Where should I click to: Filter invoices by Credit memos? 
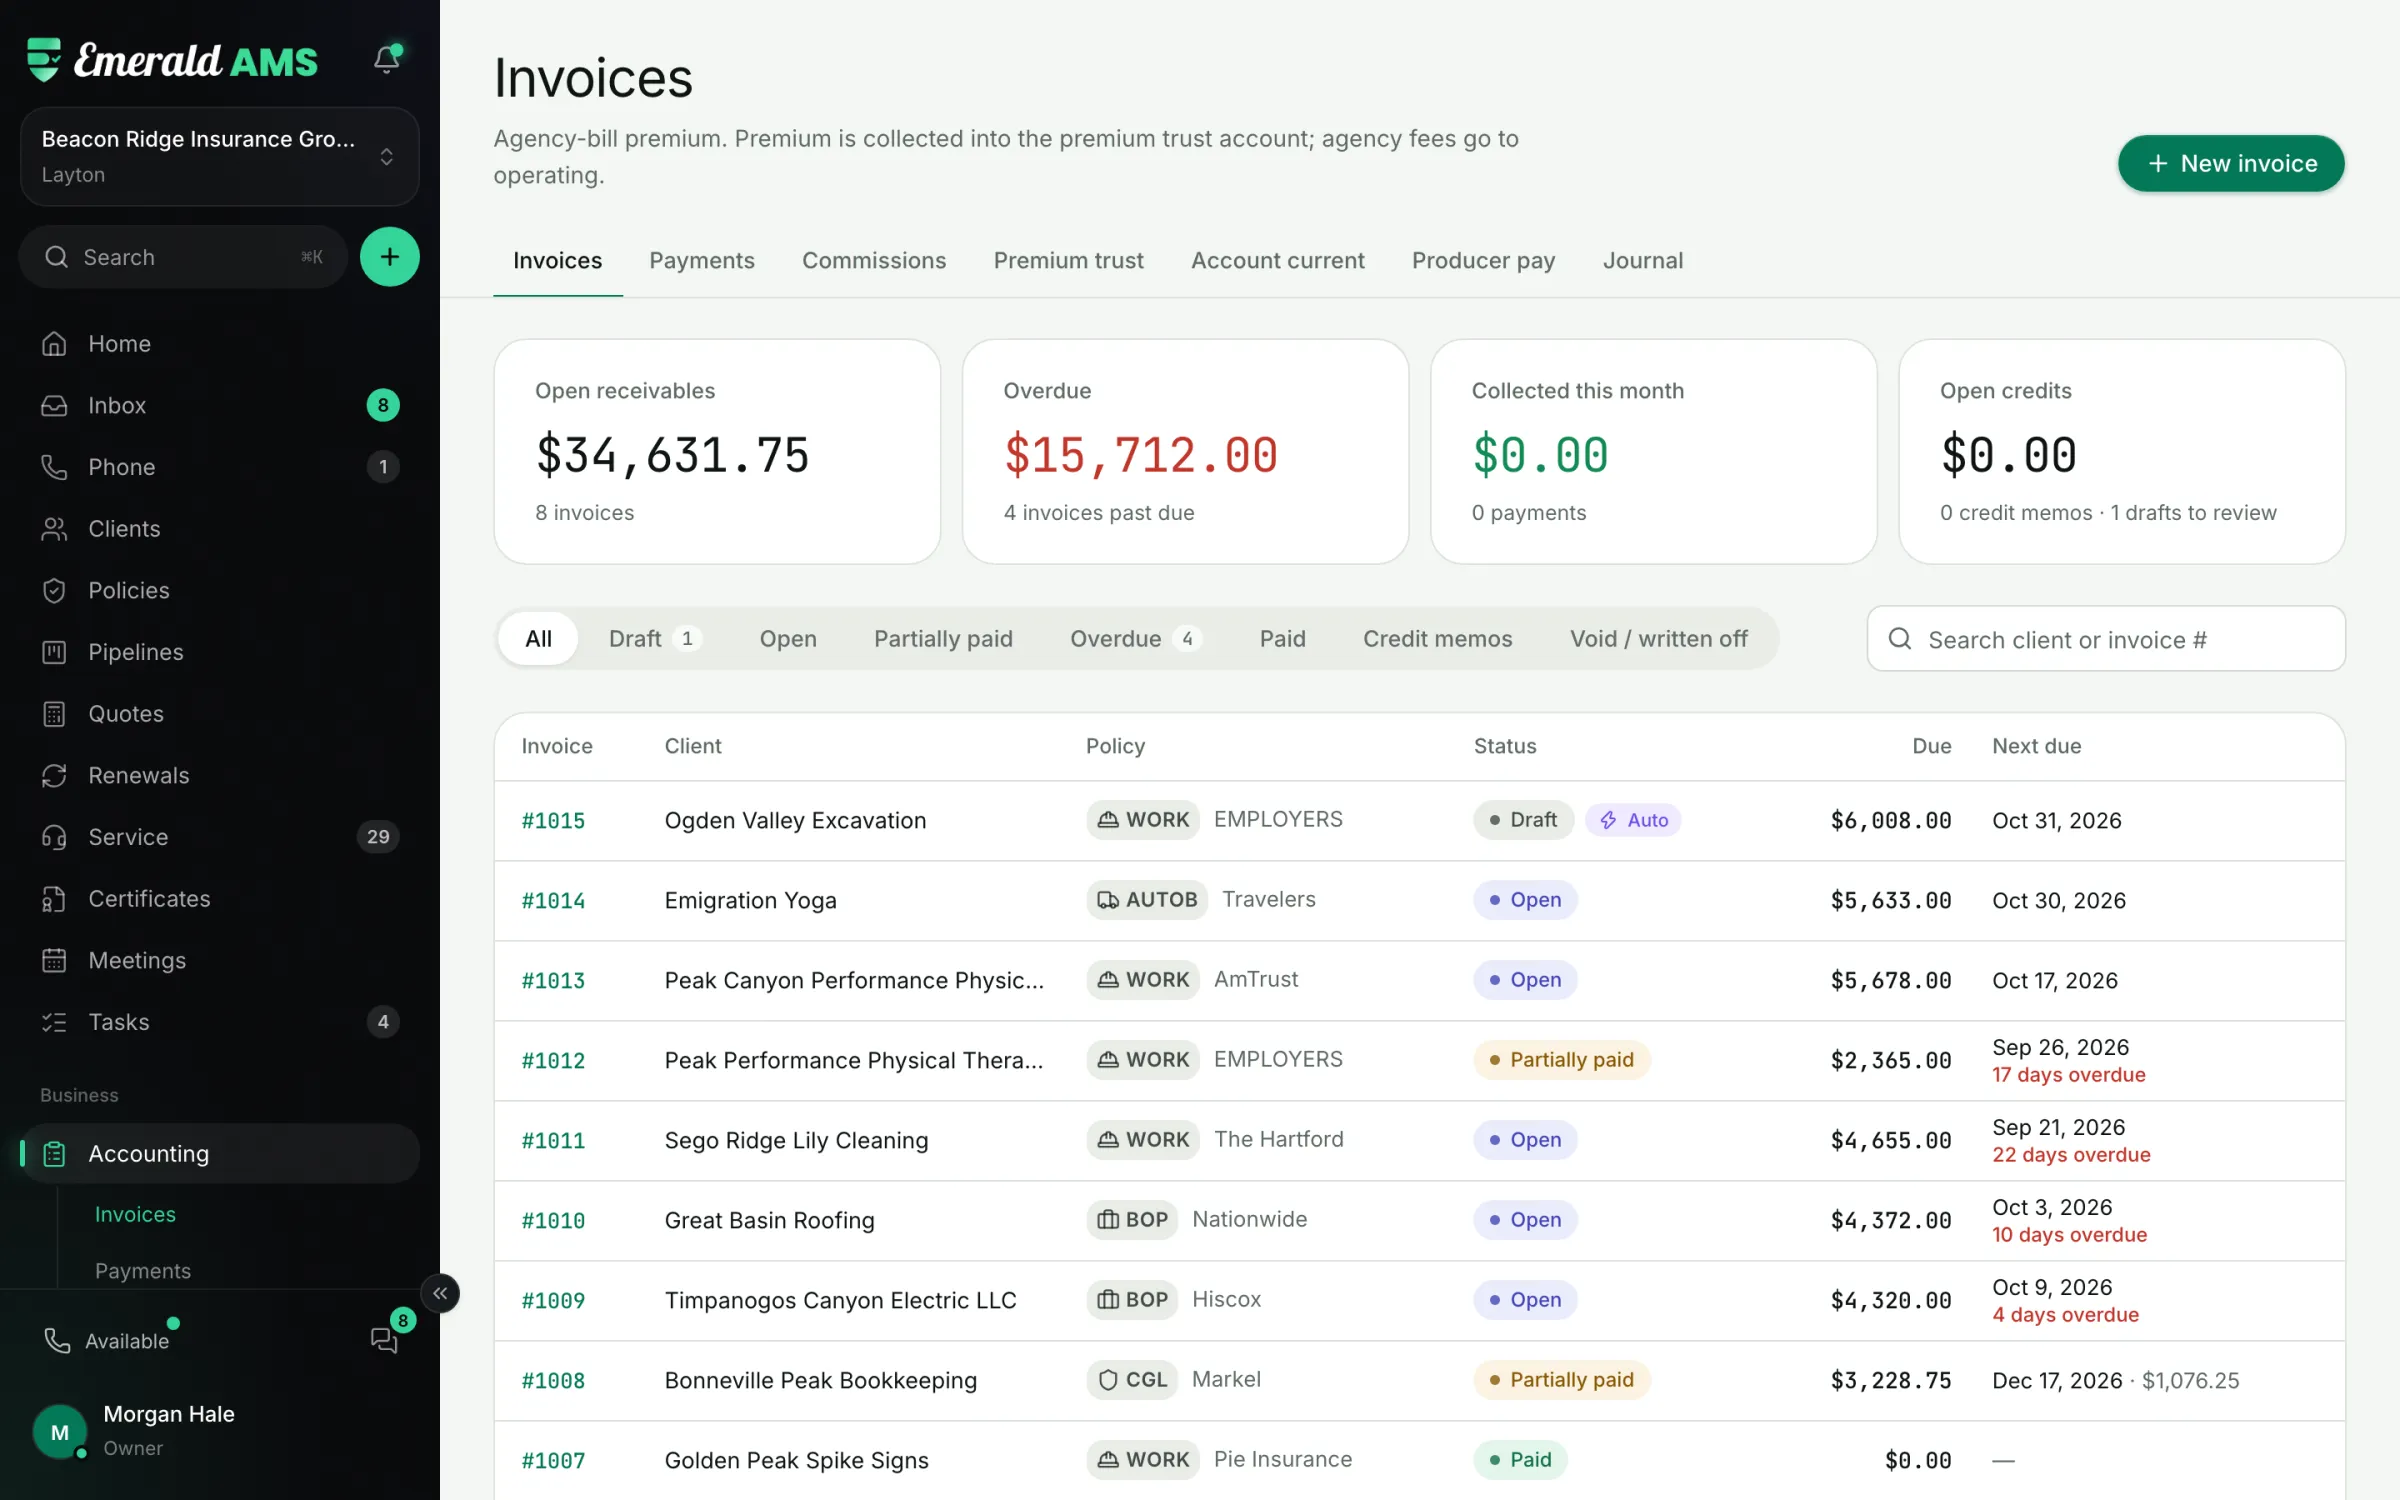(x=1437, y=638)
